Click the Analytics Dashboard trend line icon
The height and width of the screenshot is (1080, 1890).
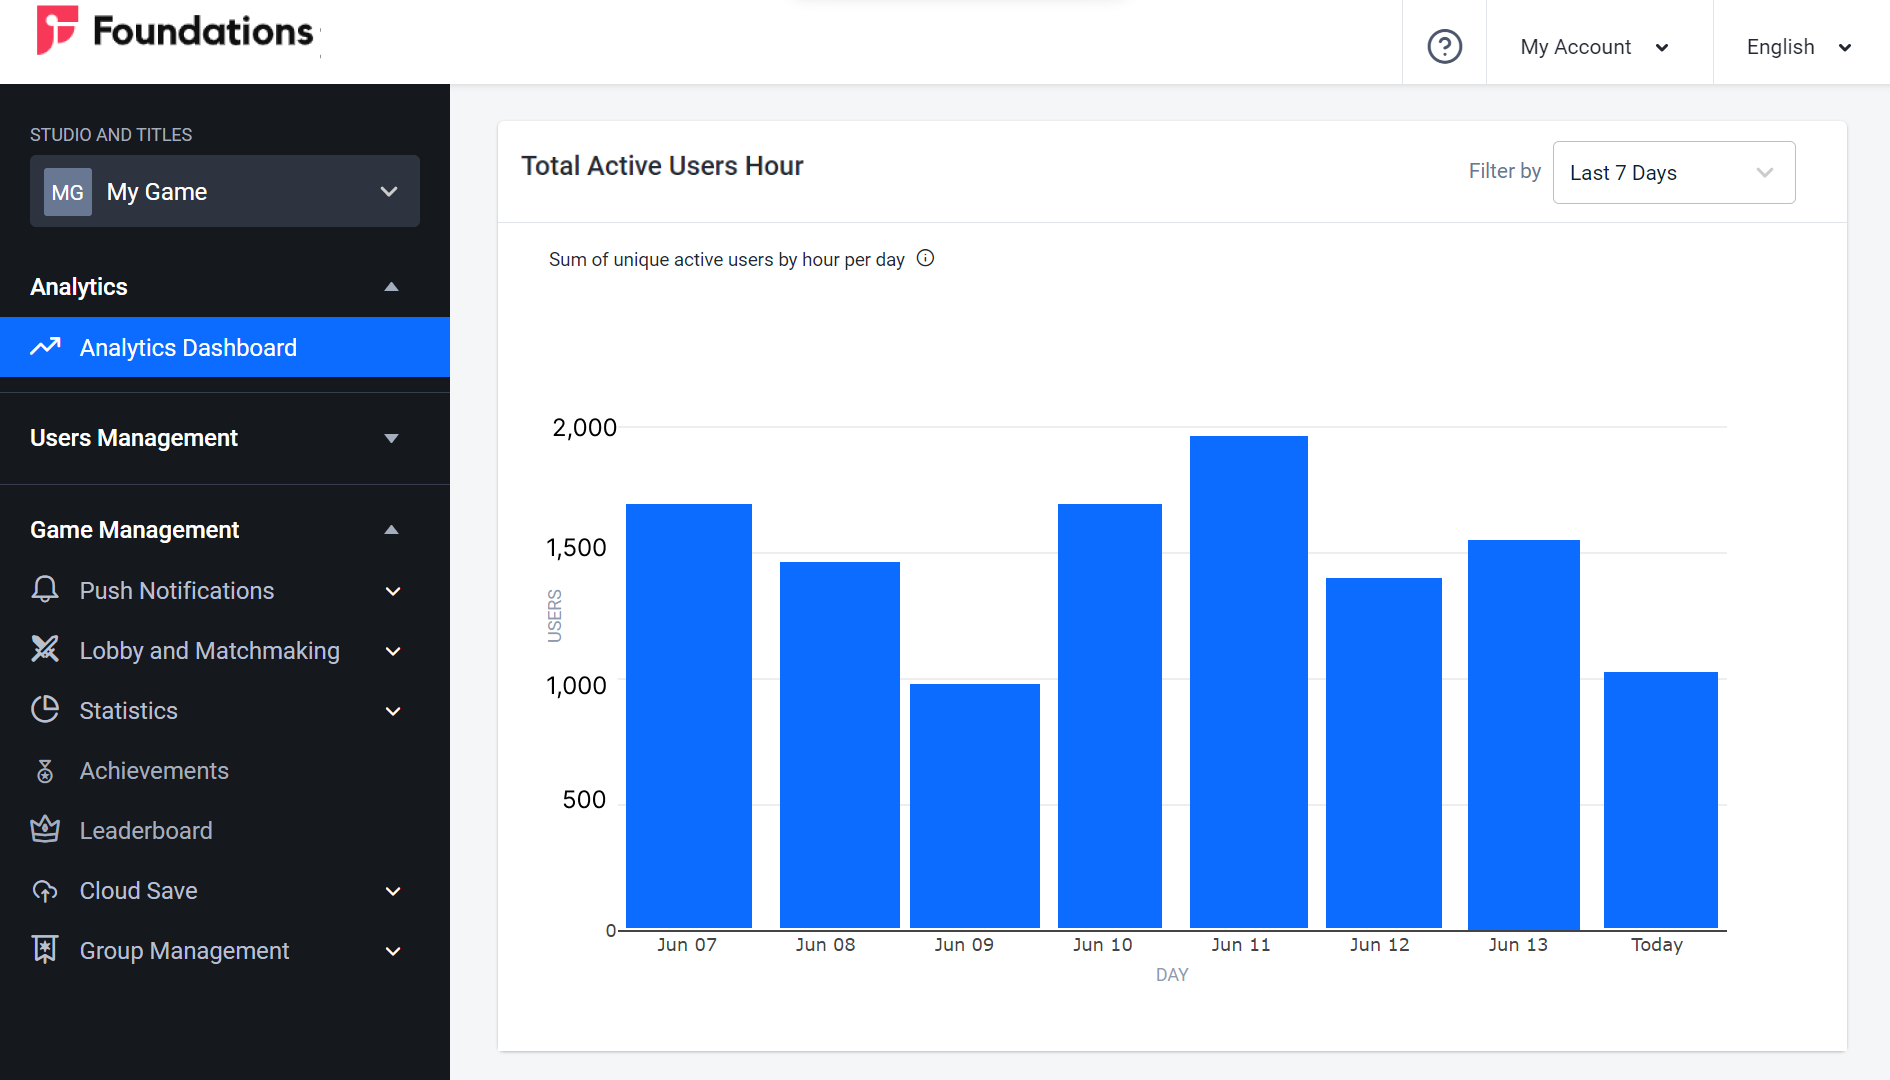pyautogui.click(x=45, y=347)
